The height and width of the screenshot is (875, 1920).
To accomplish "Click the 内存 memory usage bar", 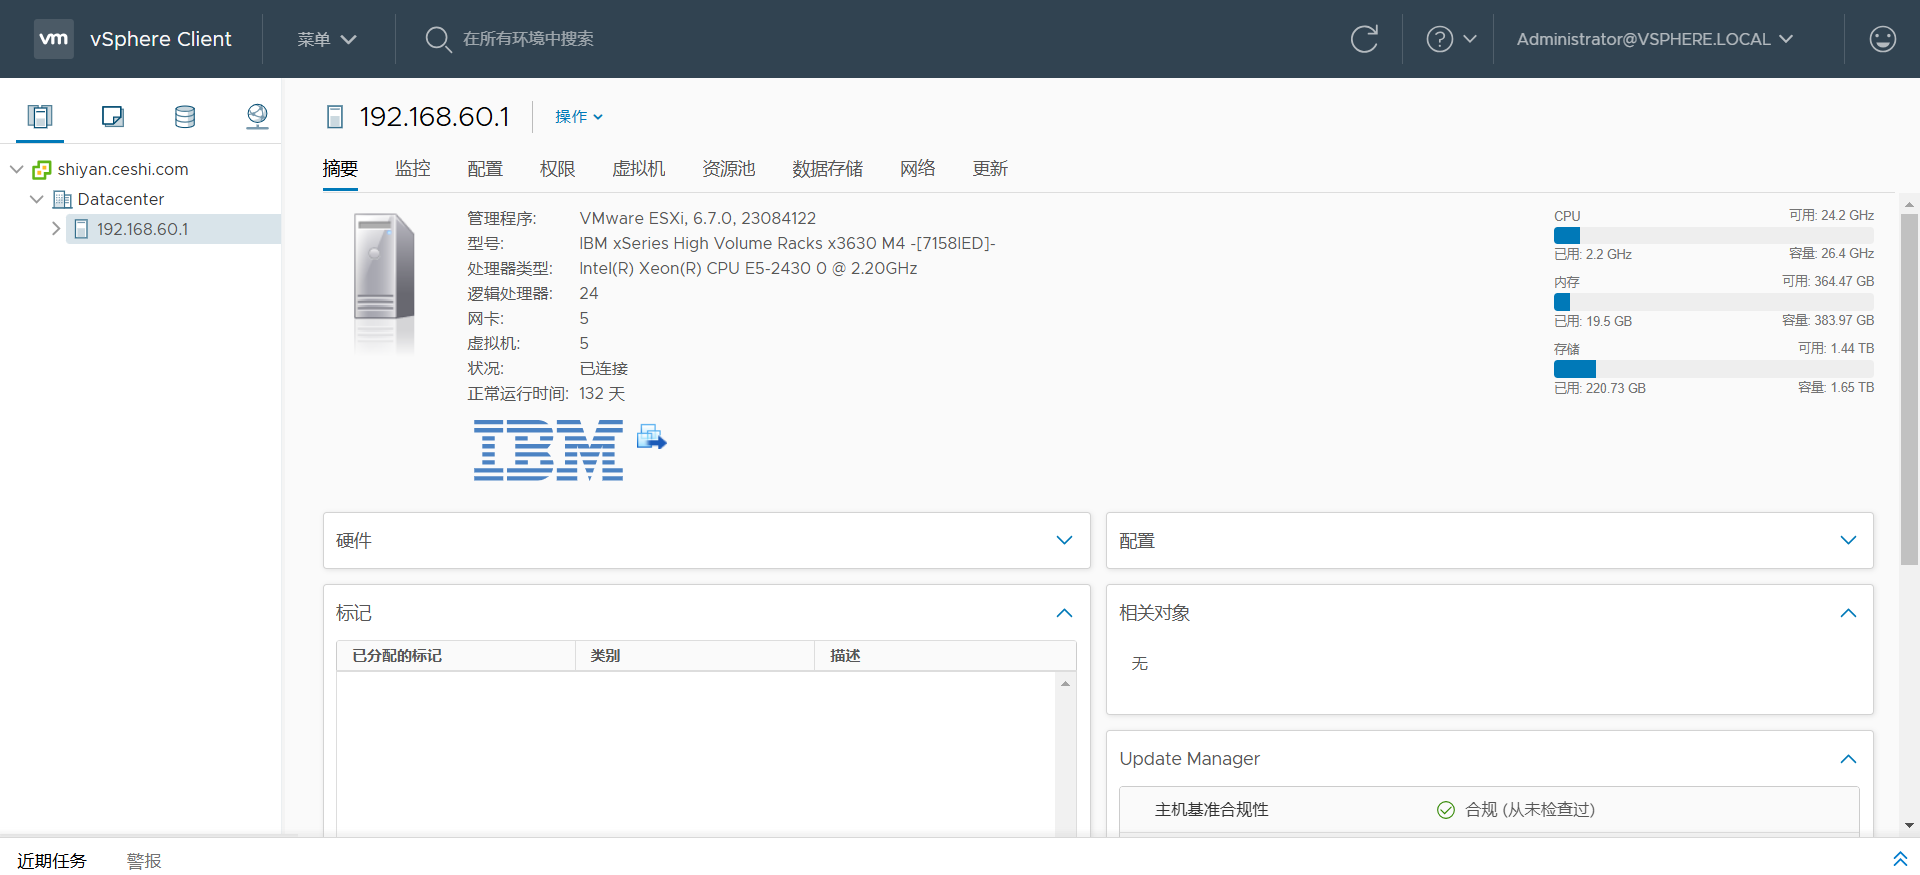I will coord(1714,302).
